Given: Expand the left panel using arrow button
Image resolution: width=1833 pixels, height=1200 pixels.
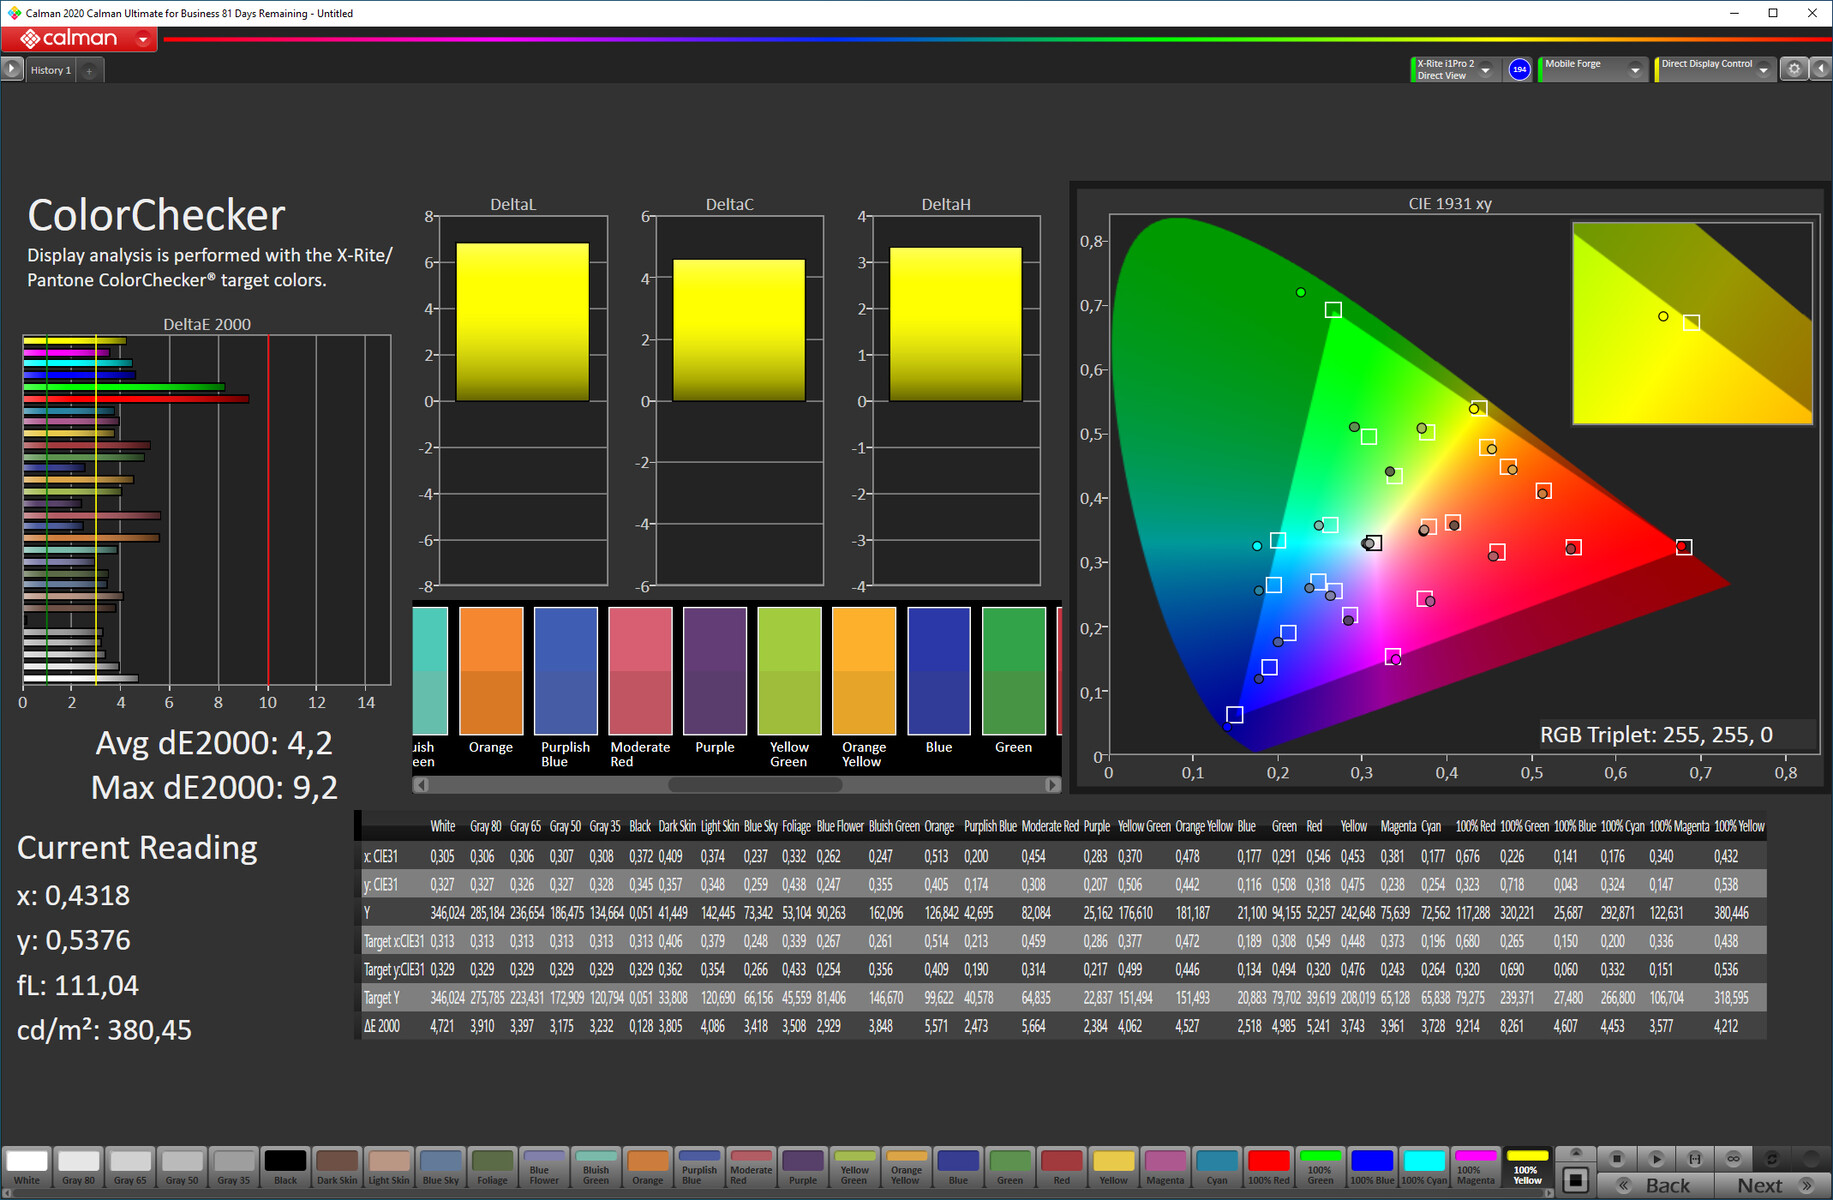Looking at the screenshot, I should click(x=11, y=69).
